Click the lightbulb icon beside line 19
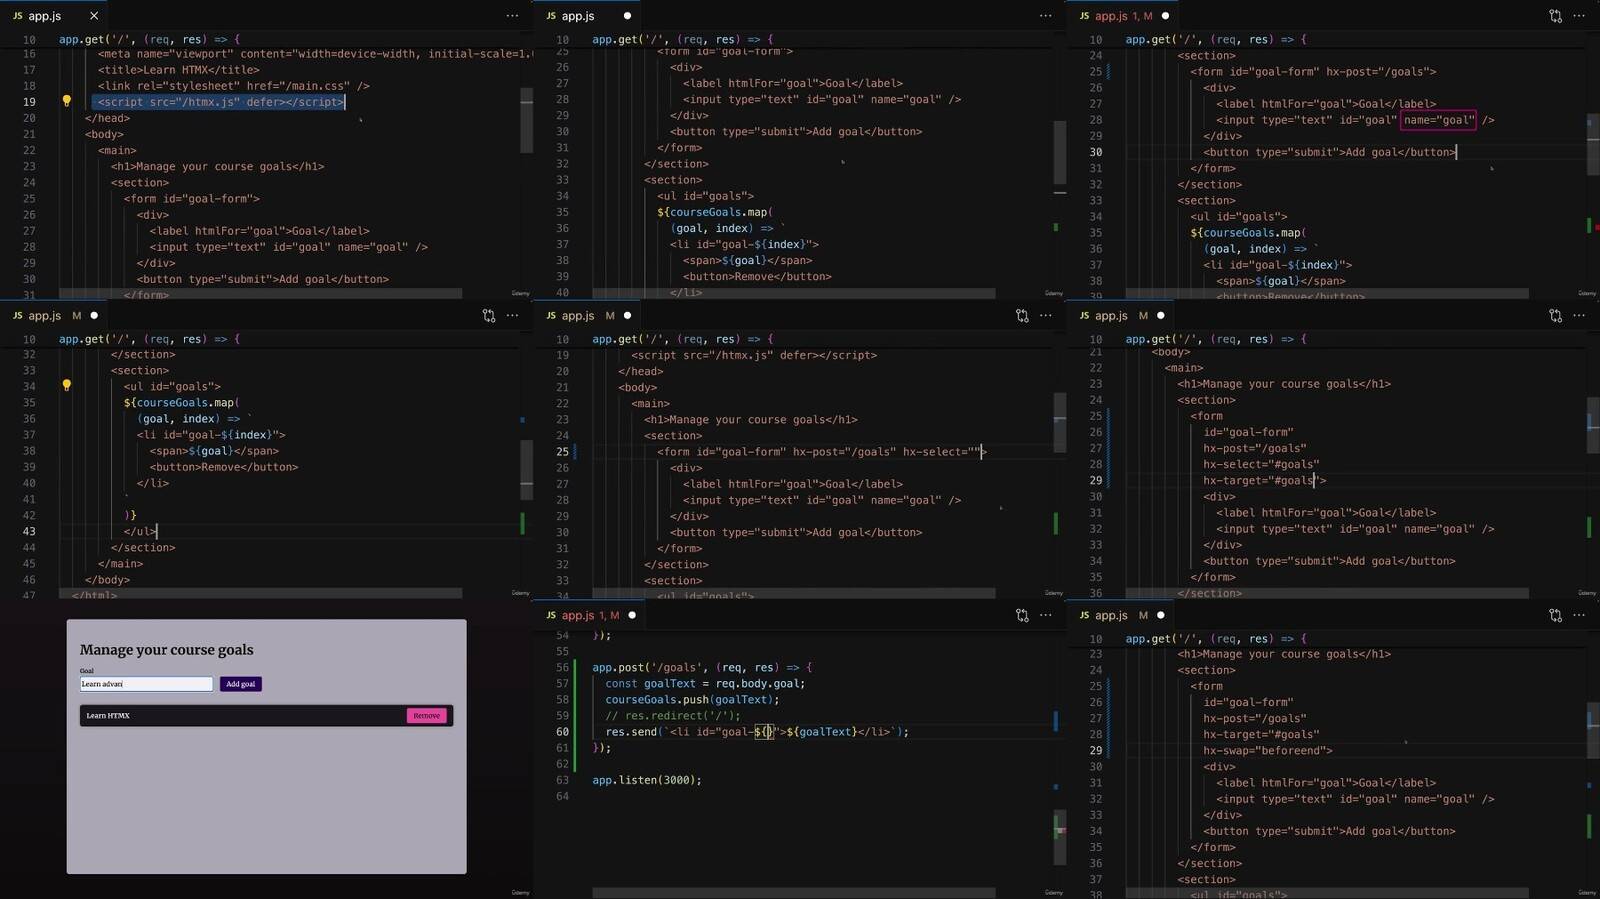Screen dimensions: 1600x899 point(67,101)
